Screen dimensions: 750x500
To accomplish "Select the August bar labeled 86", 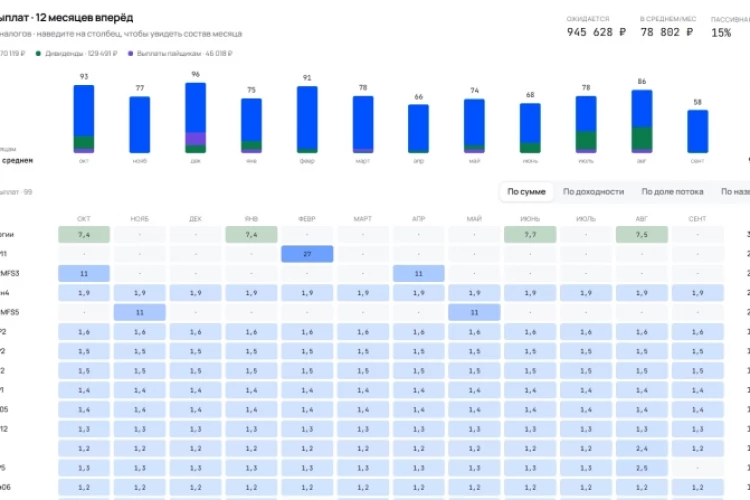I will 642,122.
